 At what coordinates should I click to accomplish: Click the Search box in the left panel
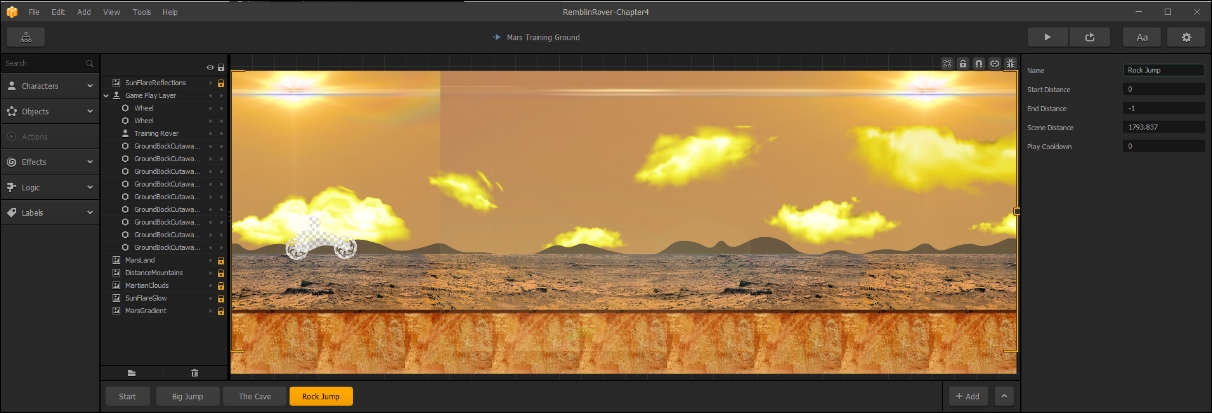coord(49,63)
